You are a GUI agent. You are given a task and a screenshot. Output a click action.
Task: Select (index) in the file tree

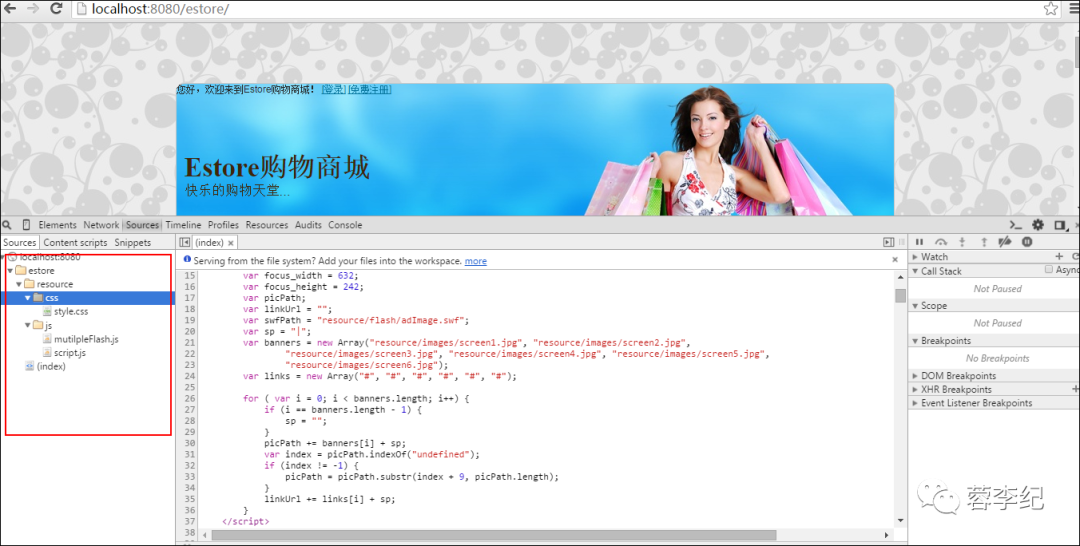point(51,367)
